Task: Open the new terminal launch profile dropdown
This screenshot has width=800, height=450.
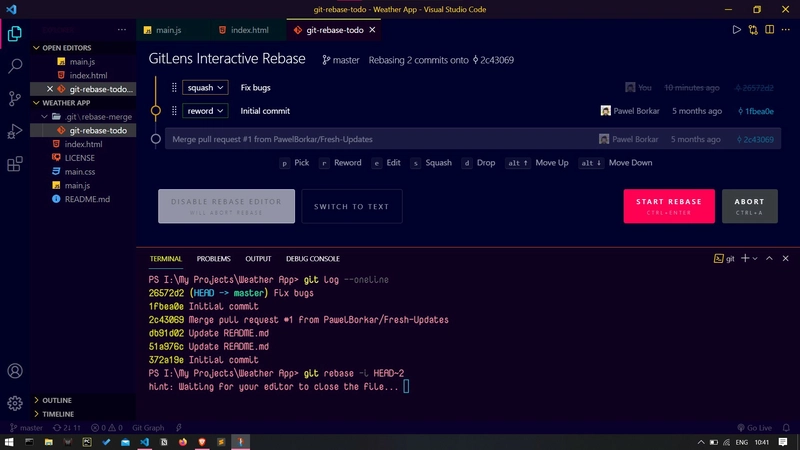Action: pos(755,259)
